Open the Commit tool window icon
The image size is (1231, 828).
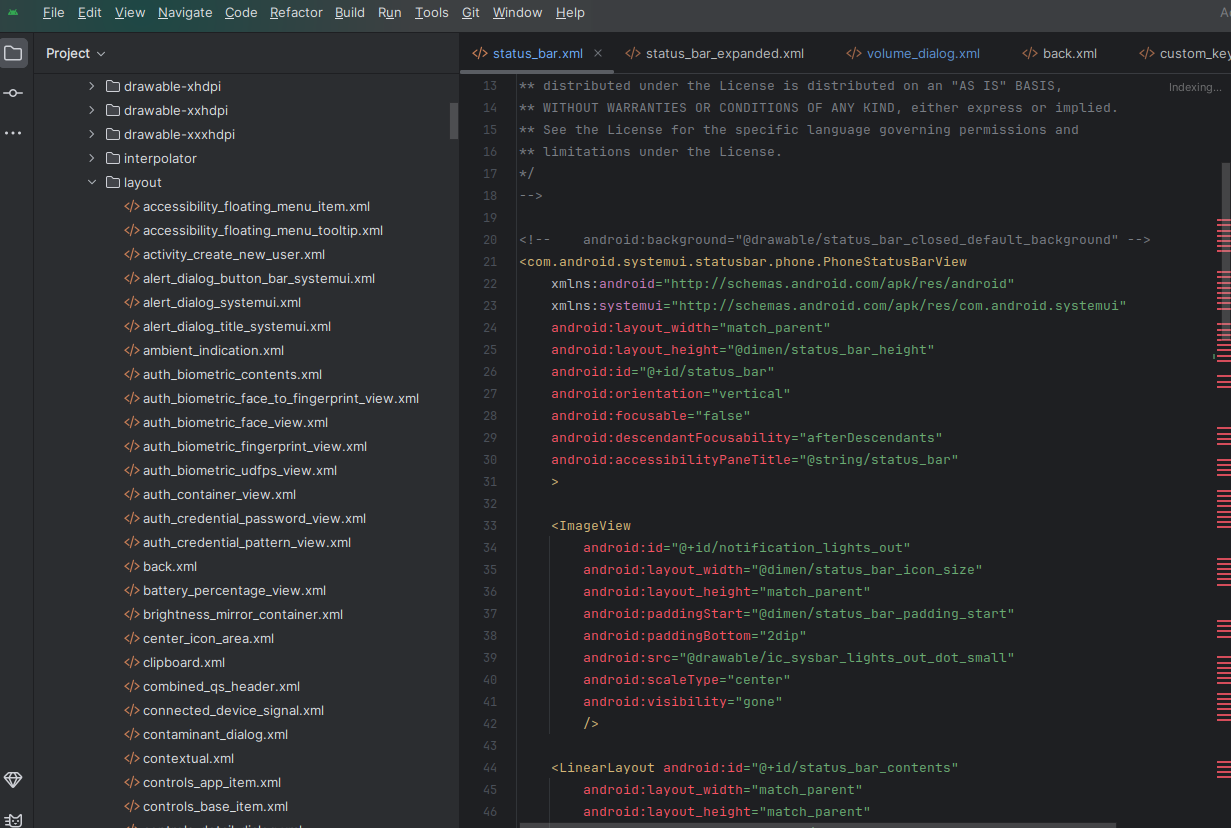[14, 92]
